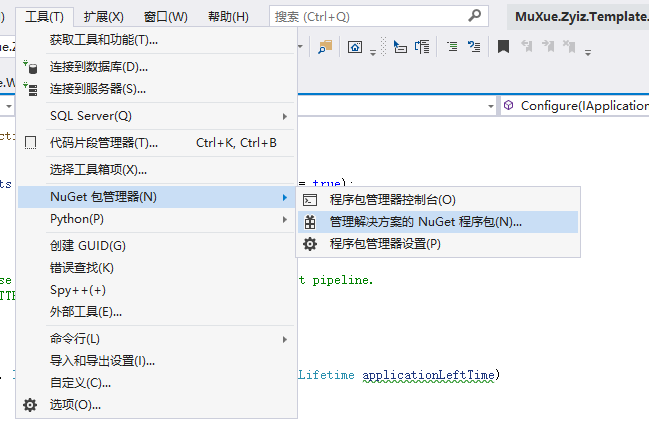The image size is (649, 435).
Task: Choose 选择工具箱项(X)...
Action: tap(157, 170)
